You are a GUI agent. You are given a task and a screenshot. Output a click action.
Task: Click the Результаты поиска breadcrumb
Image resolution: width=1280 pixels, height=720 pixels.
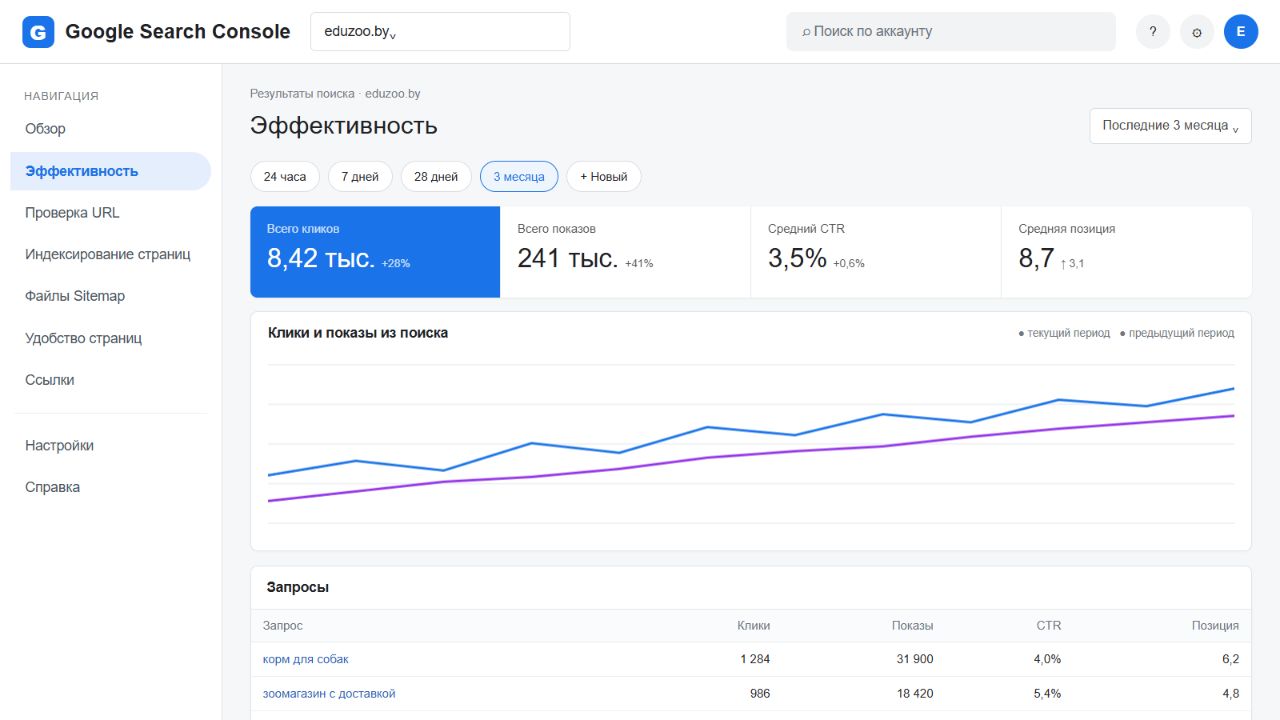tap(302, 94)
